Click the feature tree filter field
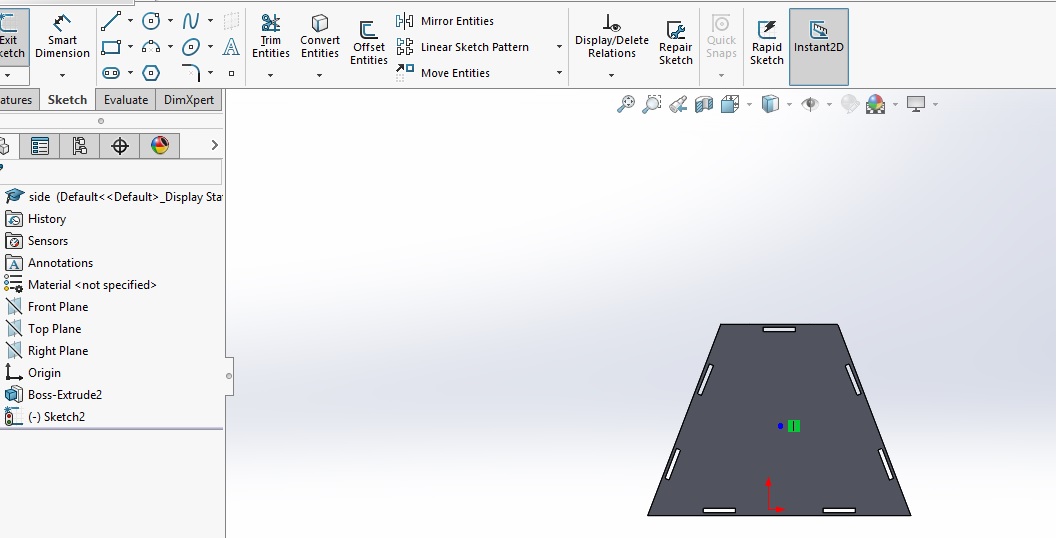The width and height of the screenshot is (1058, 538). (111, 171)
